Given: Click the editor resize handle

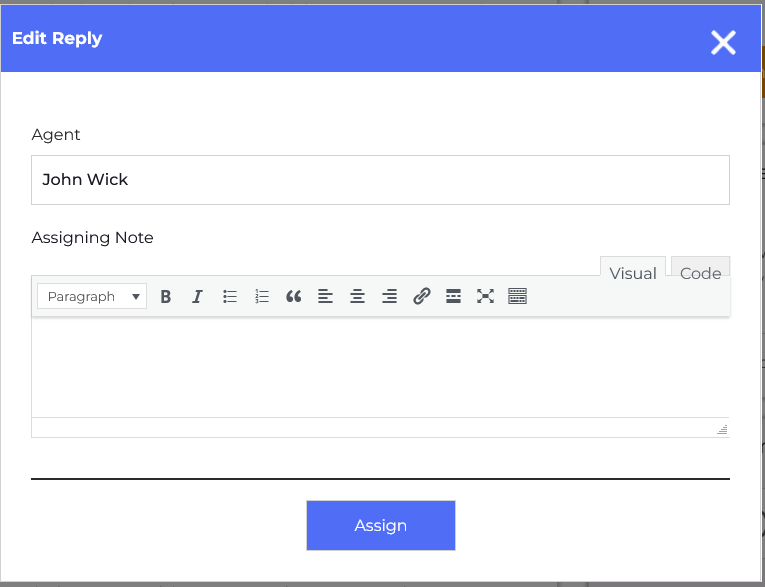Looking at the screenshot, I should click(722, 429).
